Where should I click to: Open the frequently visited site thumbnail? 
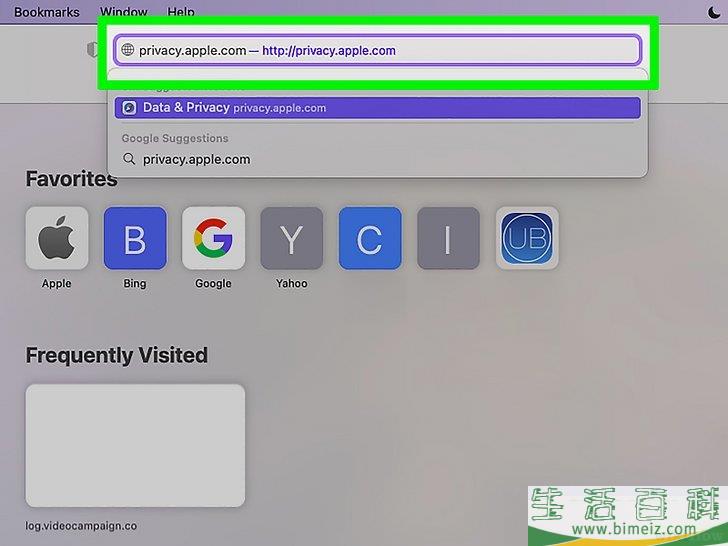[135, 445]
